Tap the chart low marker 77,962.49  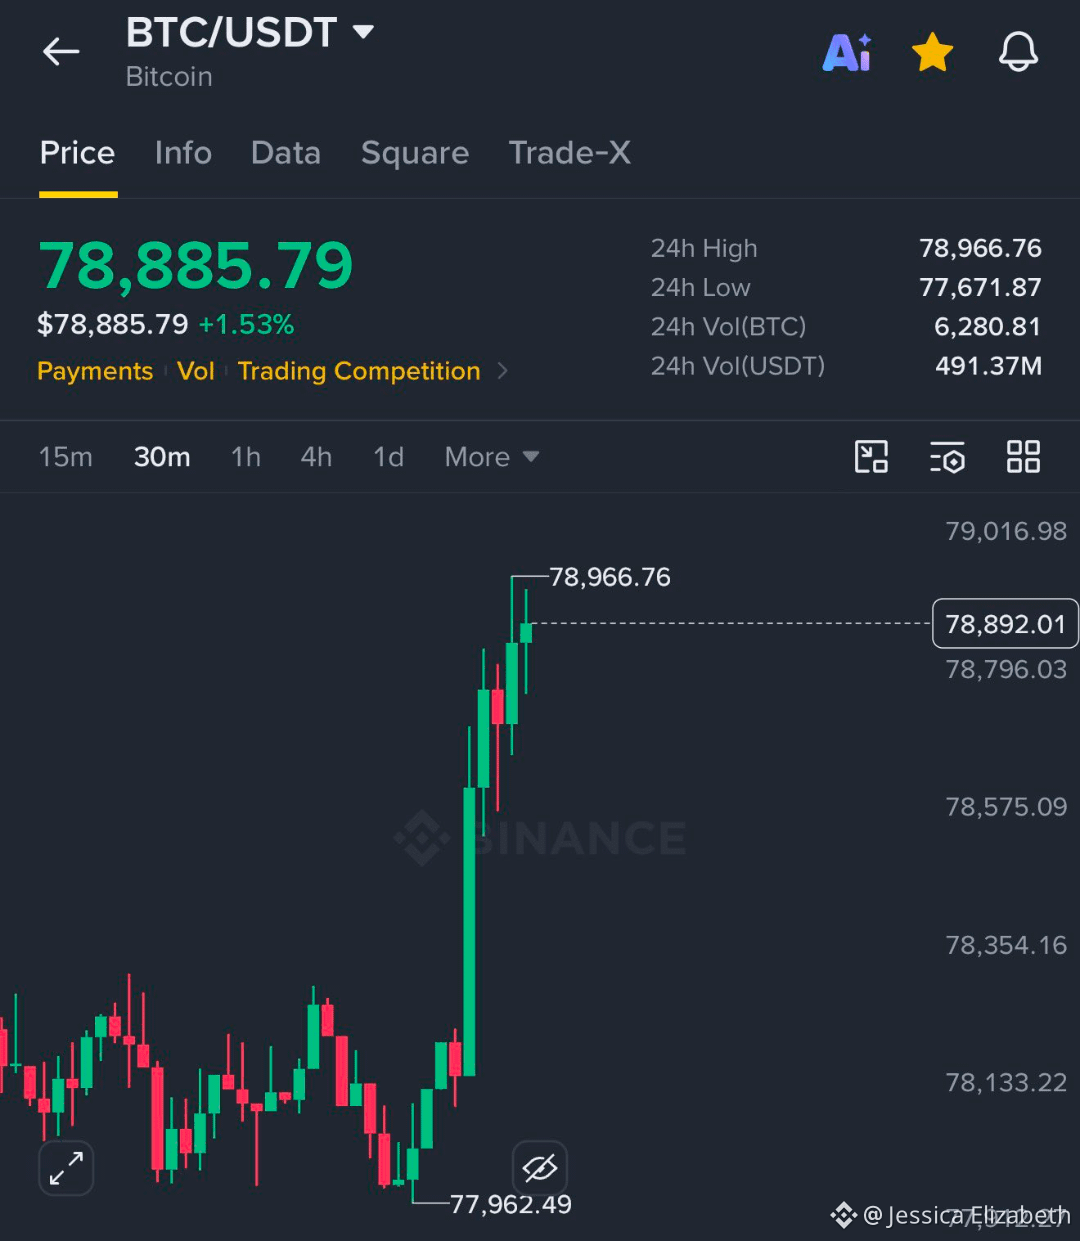511,1204
